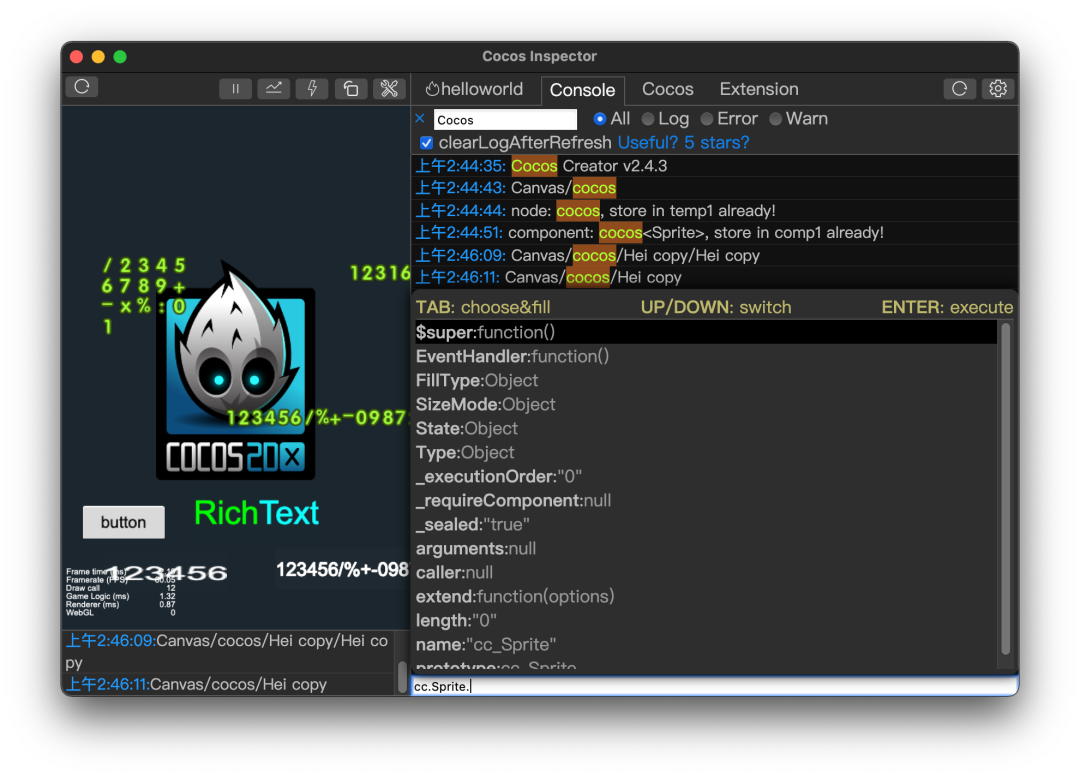Click the copy windows icon
This screenshot has width=1080, height=777.
click(x=351, y=89)
